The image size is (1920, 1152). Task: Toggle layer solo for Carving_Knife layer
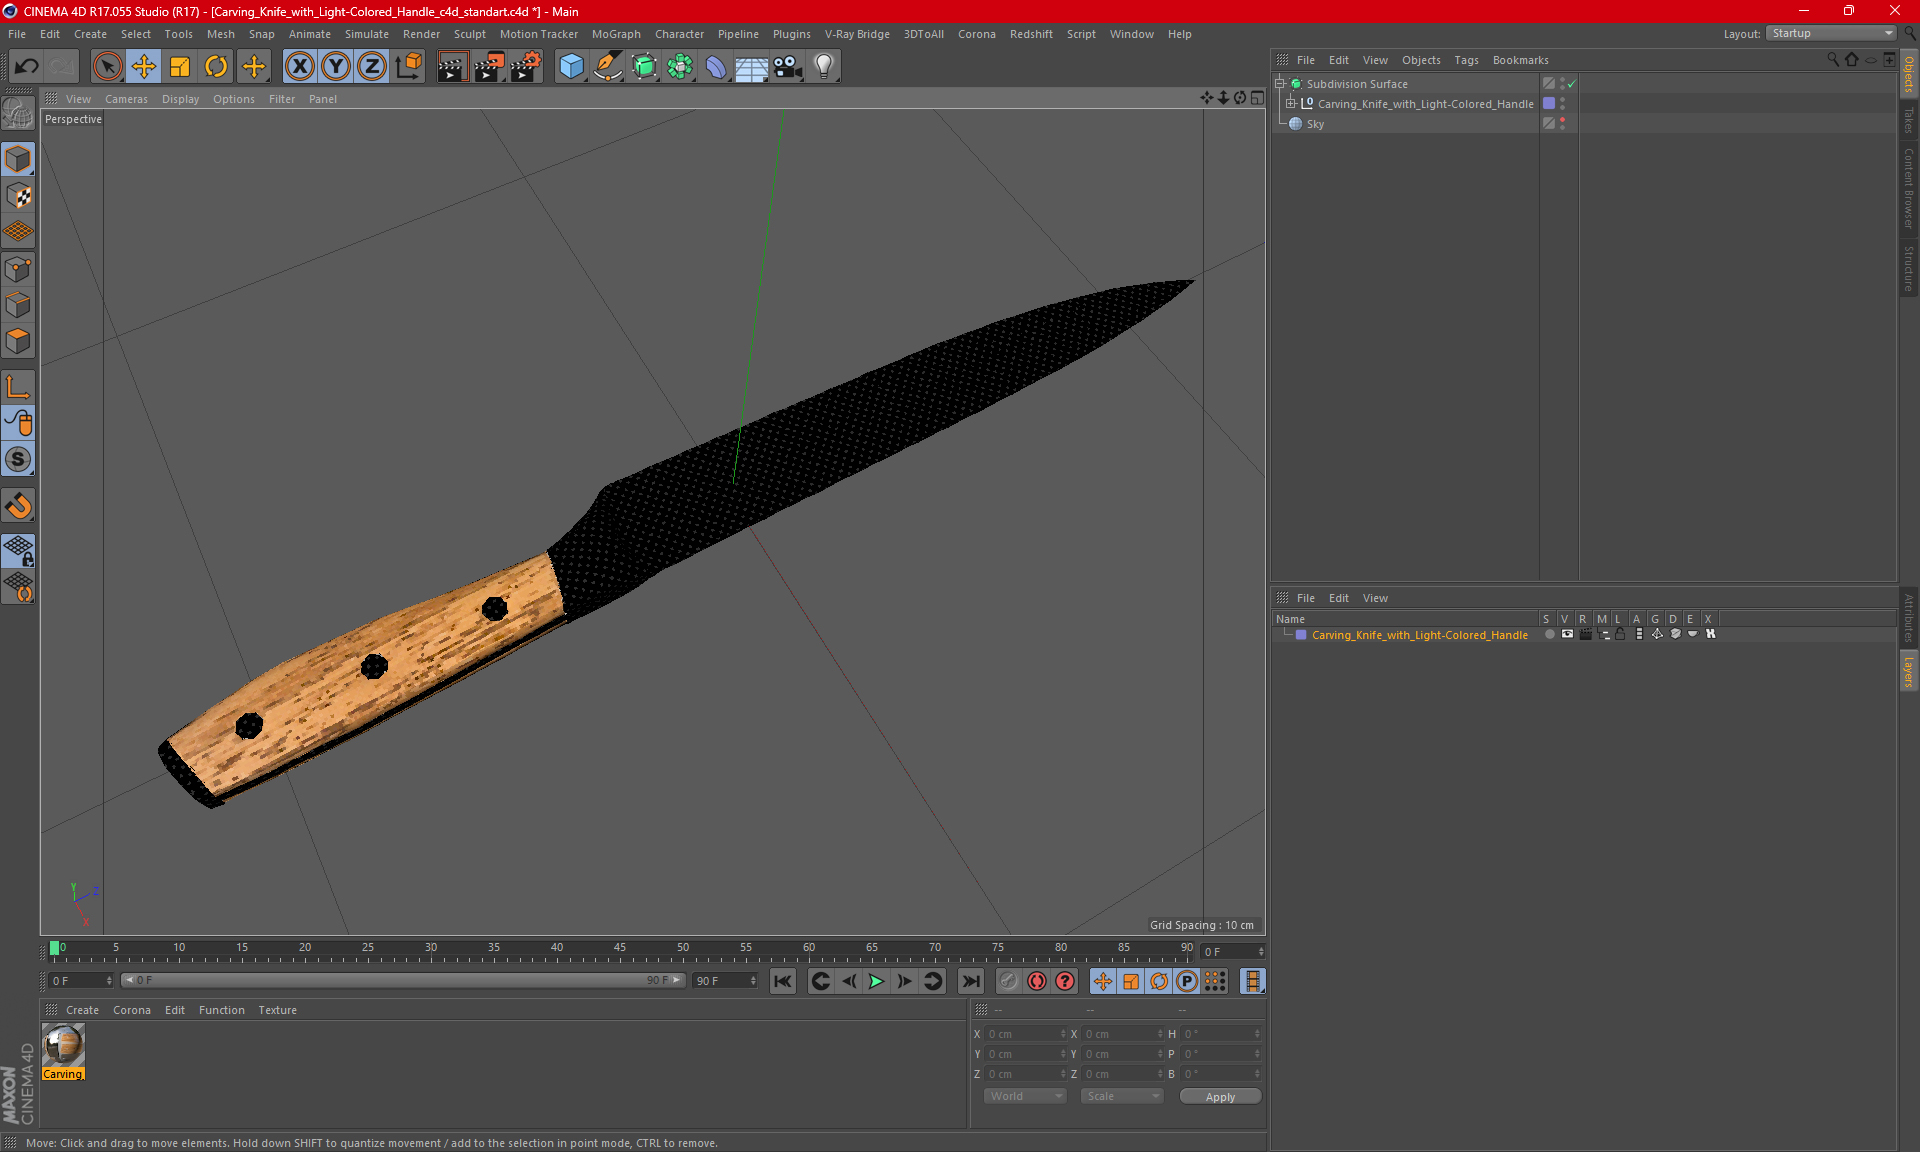(1549, 634)
